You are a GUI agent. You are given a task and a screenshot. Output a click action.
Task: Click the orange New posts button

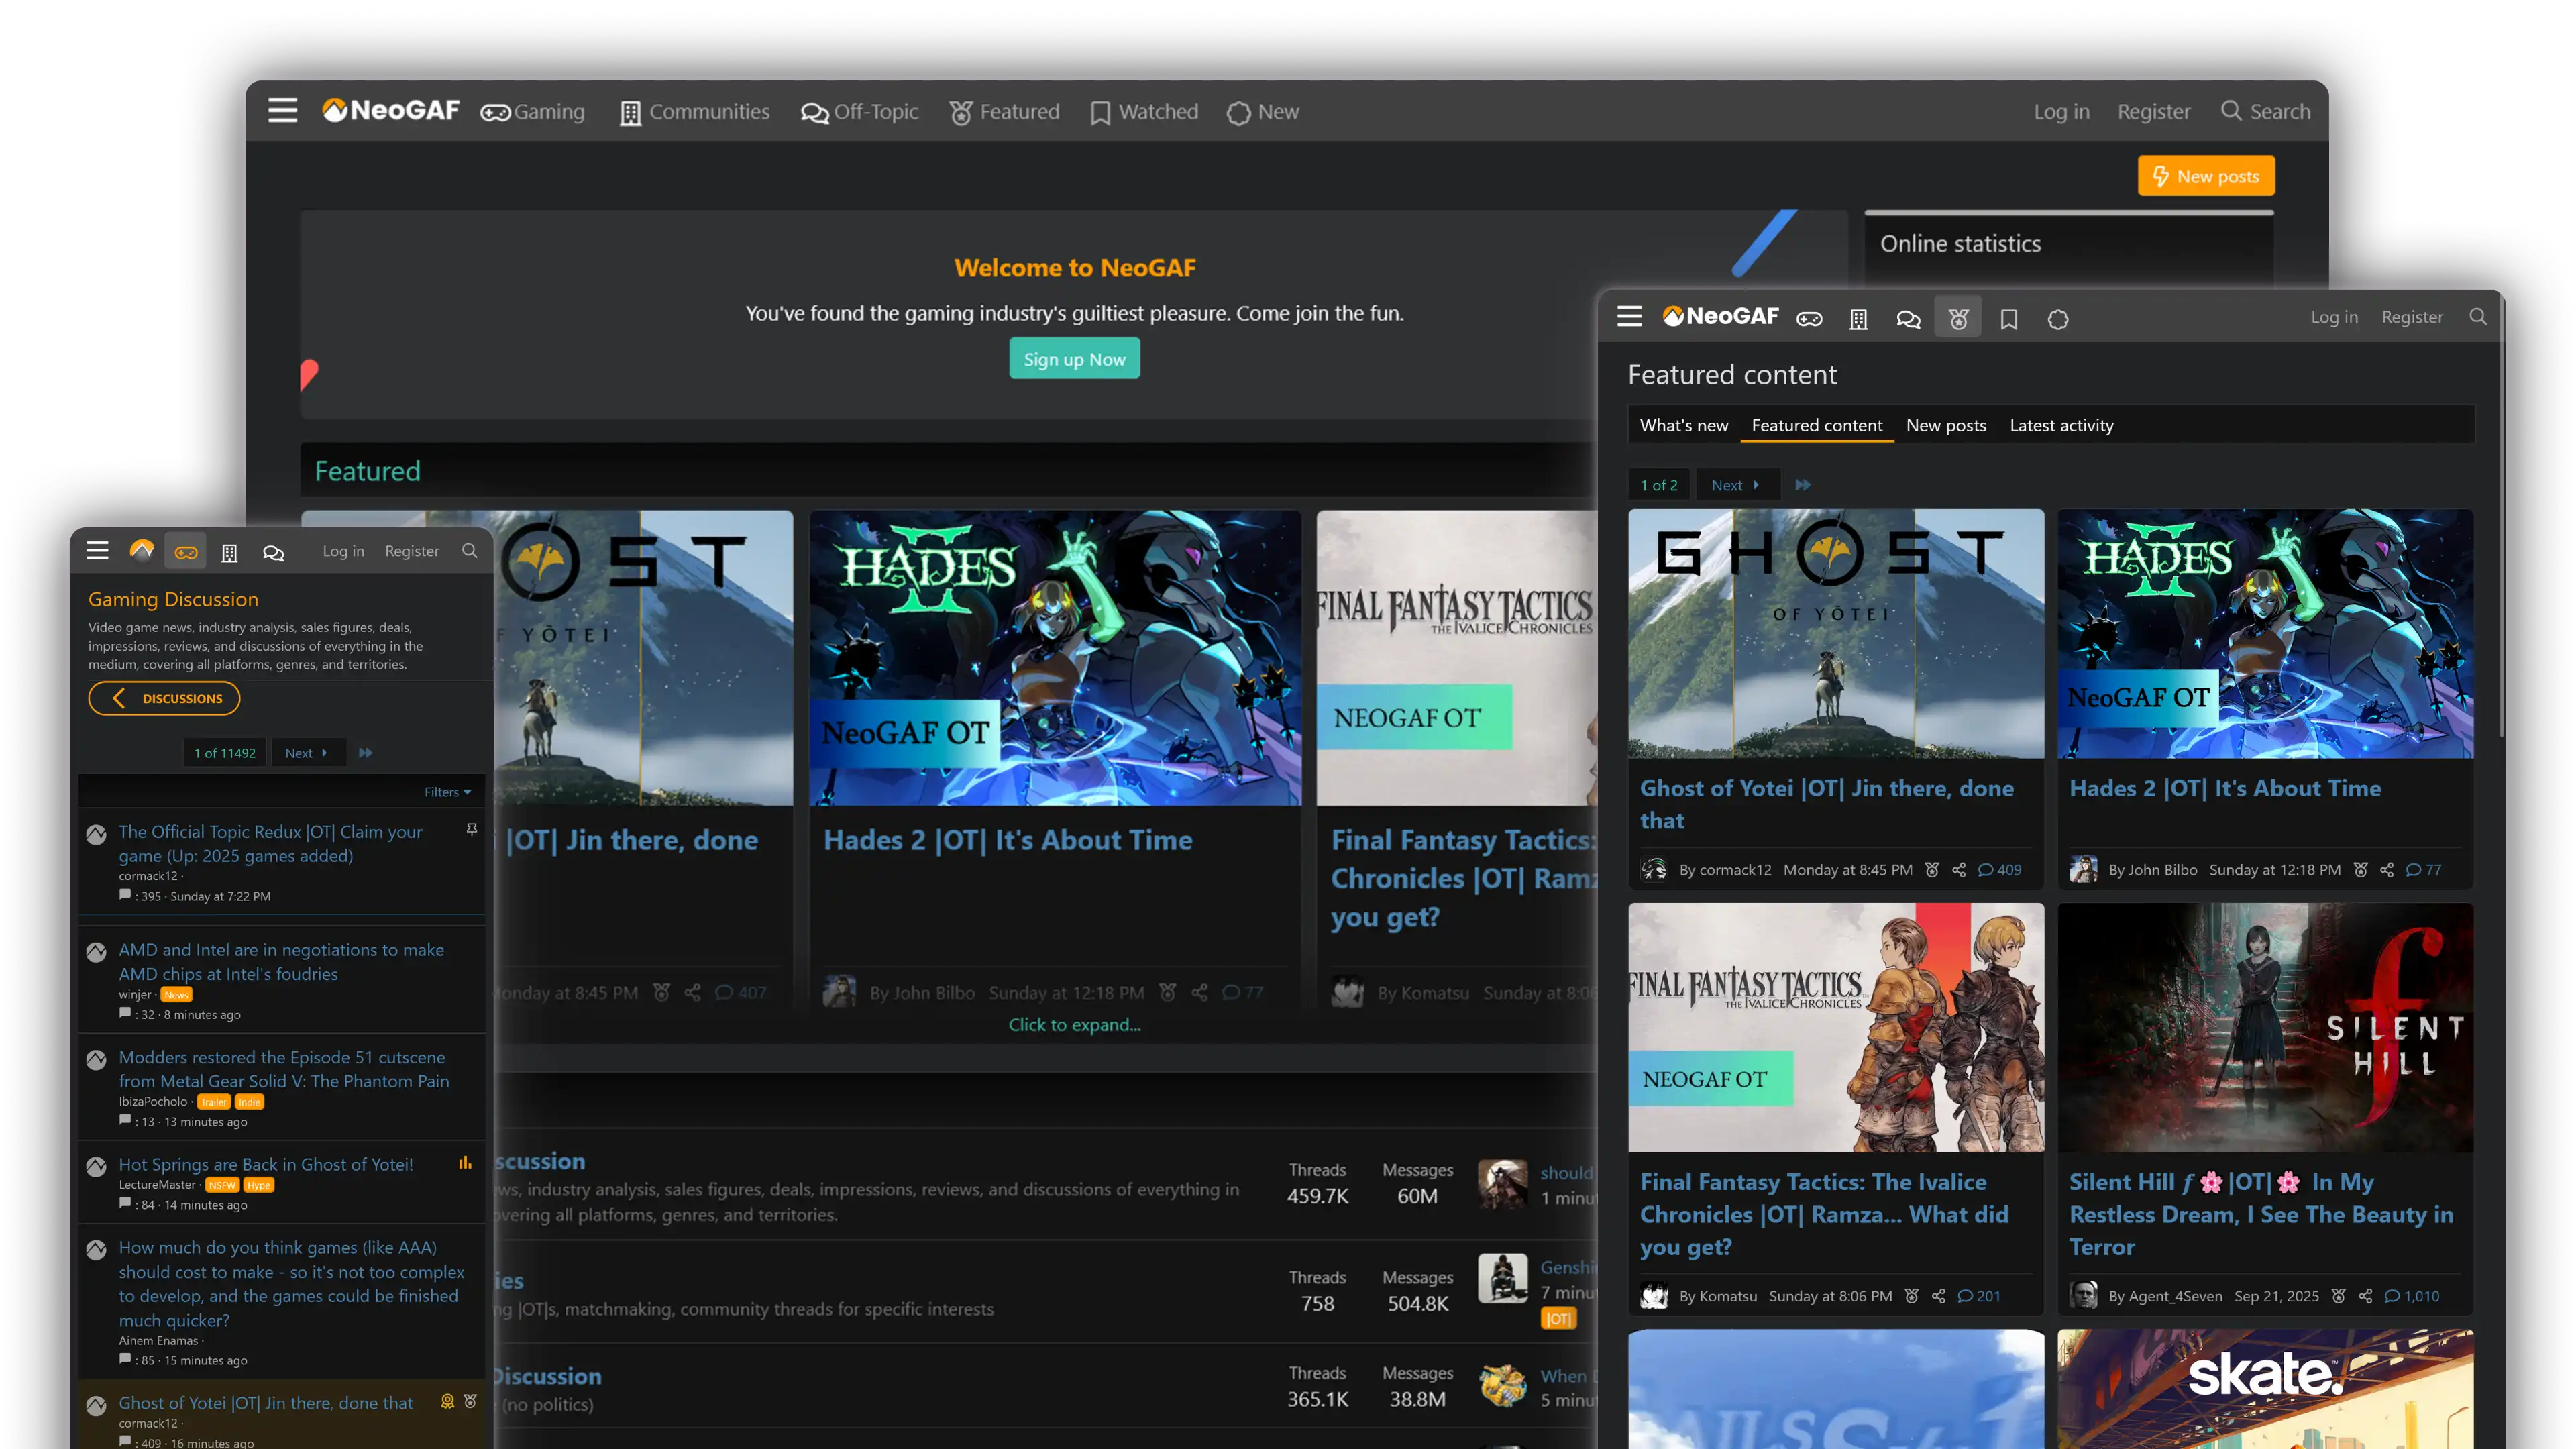click(x=2206, y=176)
